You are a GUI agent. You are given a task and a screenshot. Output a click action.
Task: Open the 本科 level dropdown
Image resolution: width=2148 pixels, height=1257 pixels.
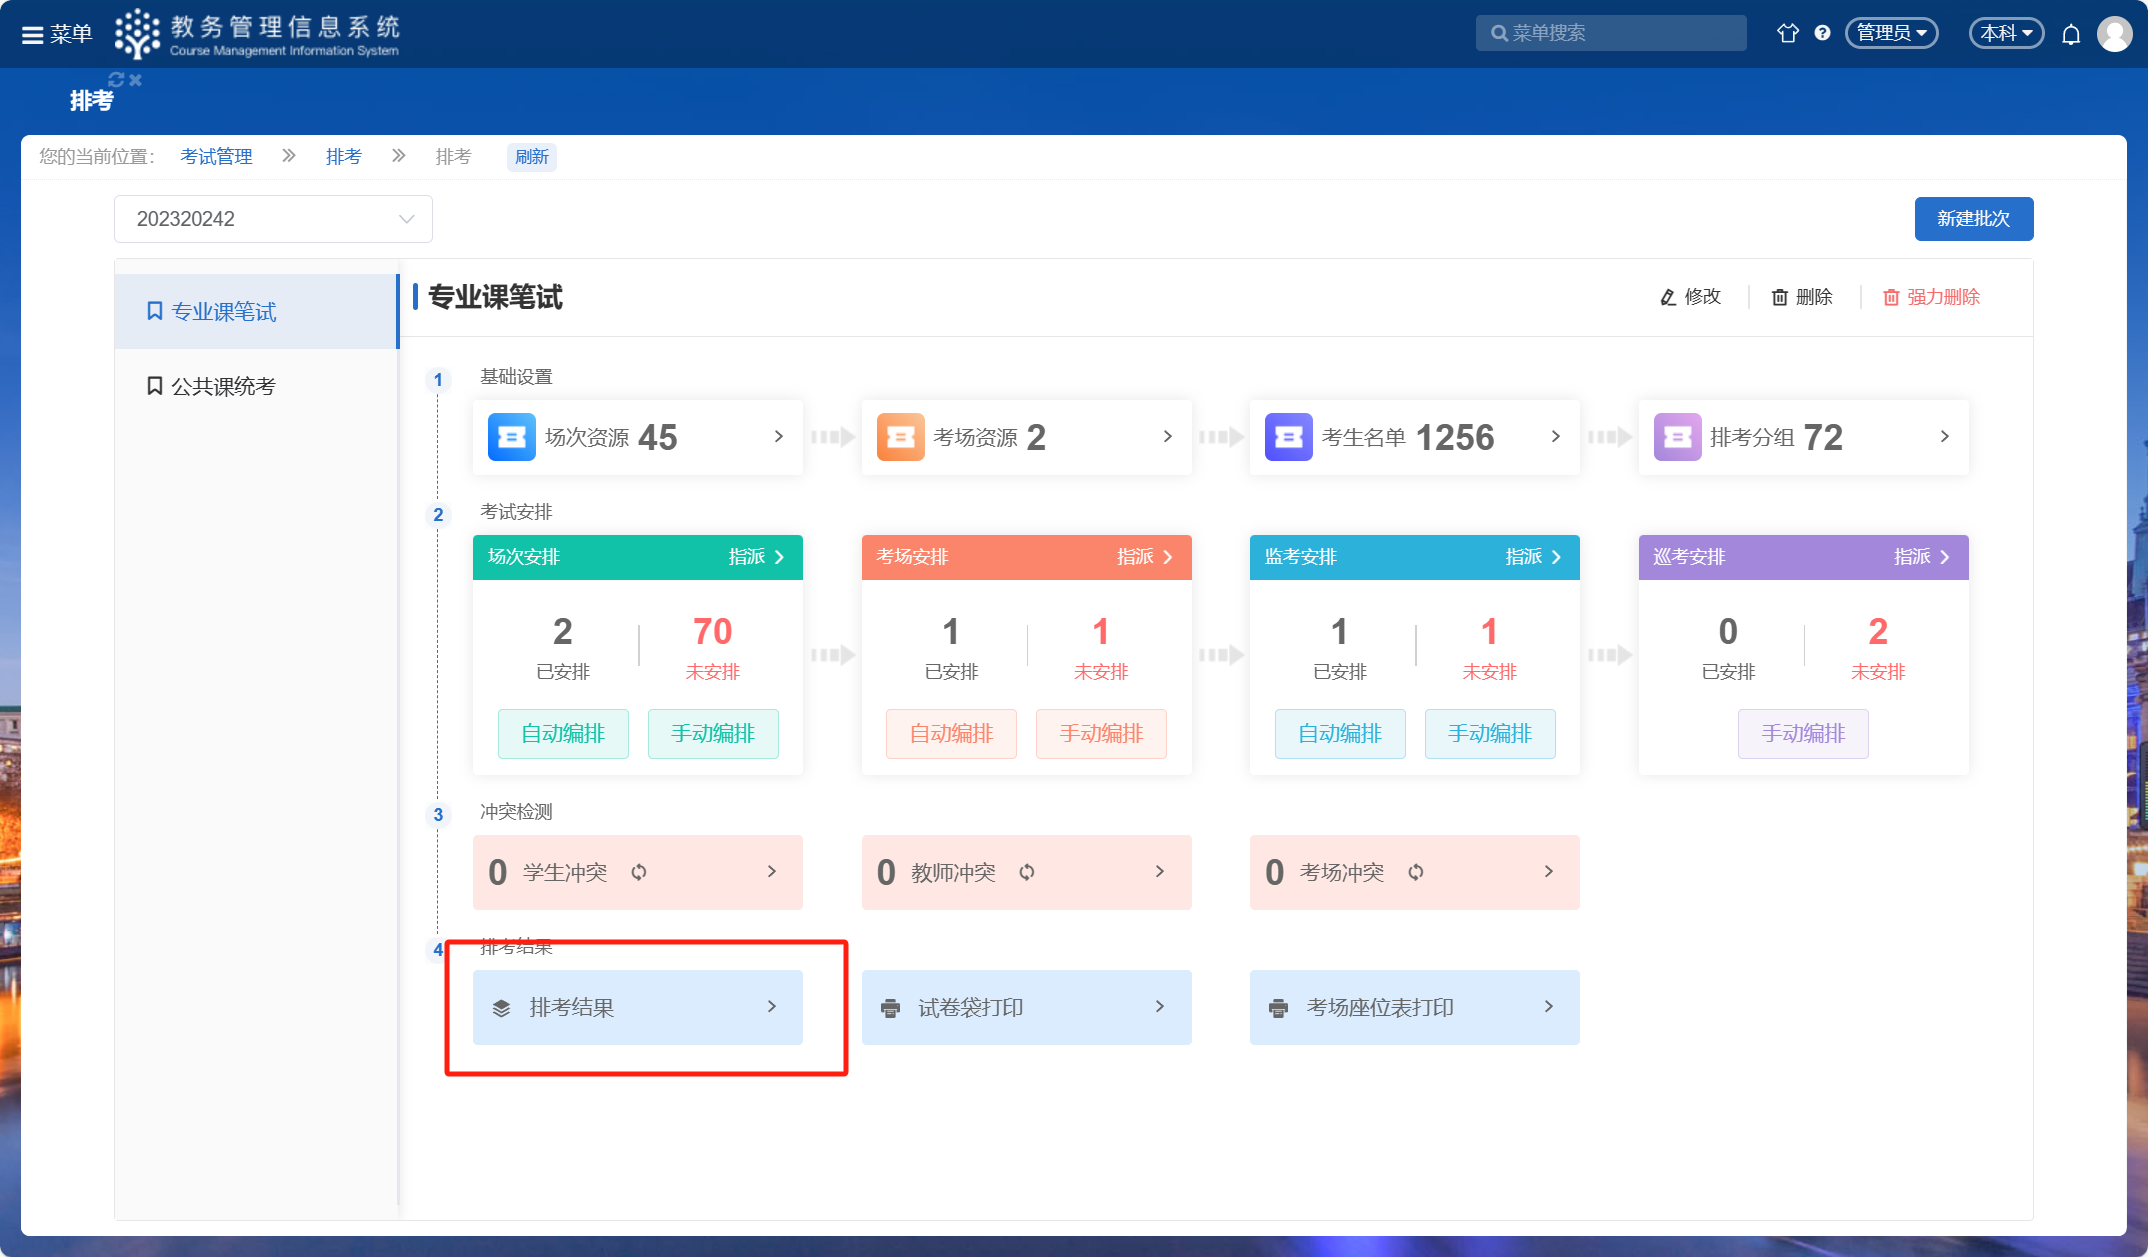pyautogui.click(x=2006, y=33)
